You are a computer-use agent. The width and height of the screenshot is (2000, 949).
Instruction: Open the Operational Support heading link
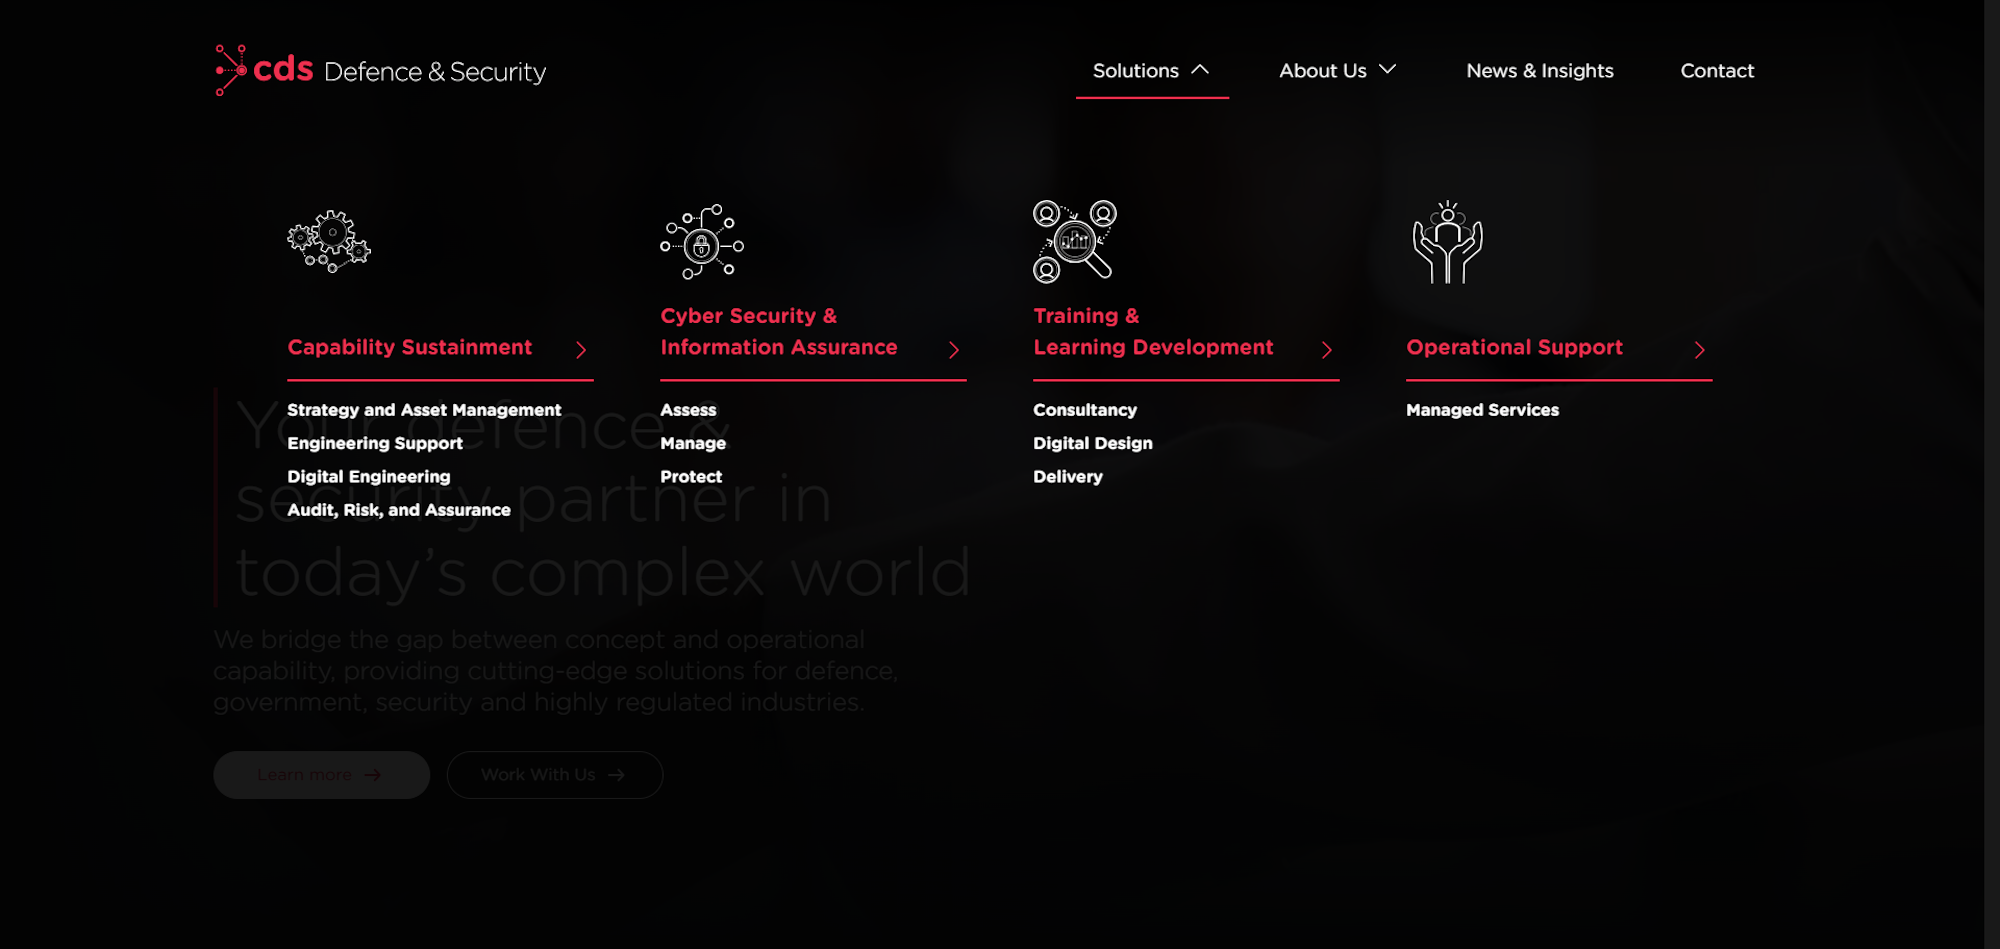(x=1514, y=347)
